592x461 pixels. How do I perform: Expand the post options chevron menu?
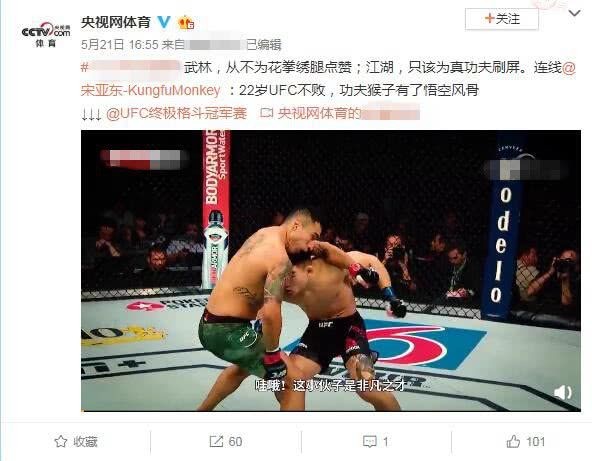pos(574,14)
